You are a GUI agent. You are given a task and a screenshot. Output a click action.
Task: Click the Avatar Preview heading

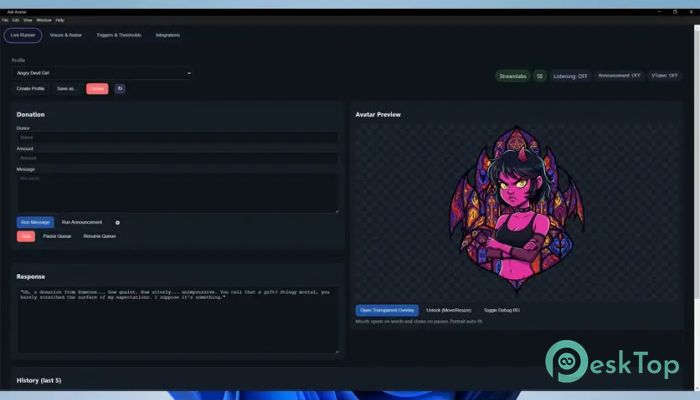coord(378,114)
